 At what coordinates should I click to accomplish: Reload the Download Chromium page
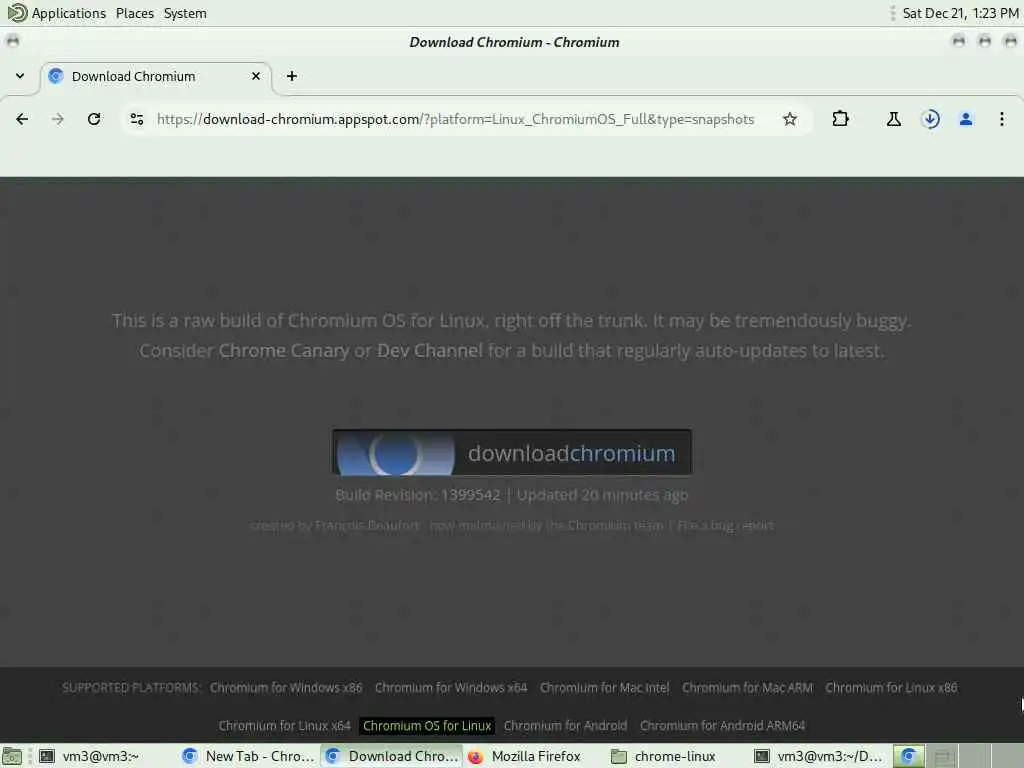[x=94, y=119]
